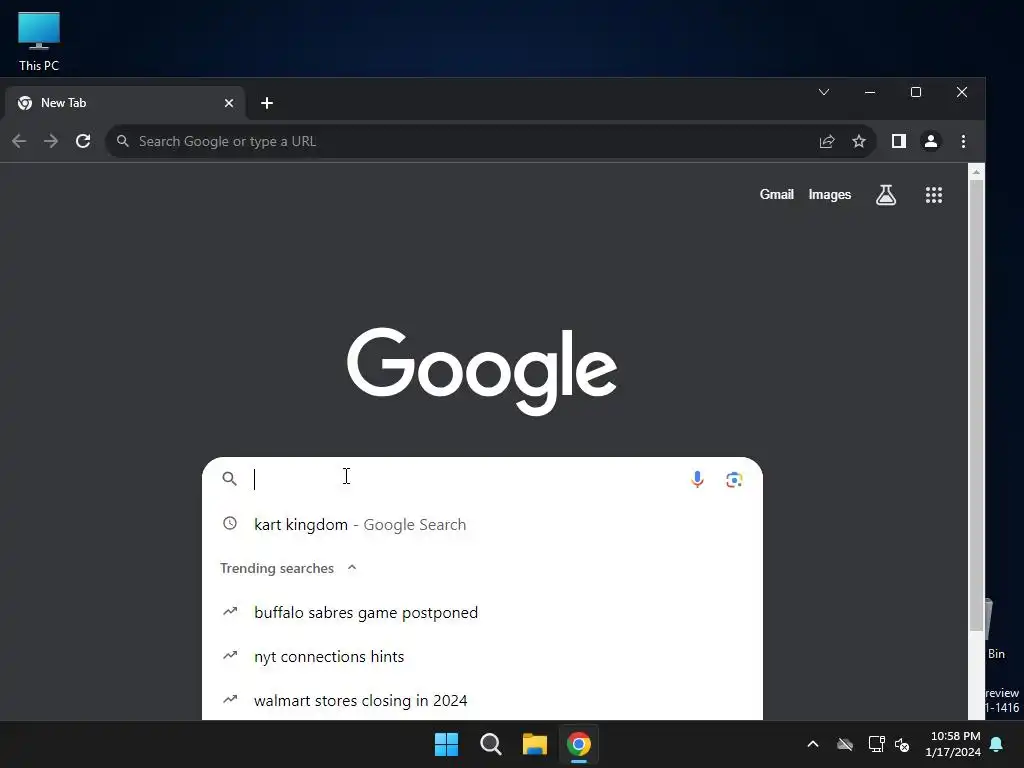Open the taskbar clock and date
The width and height of the screenshot is (1024, 768).
tap(953, 744)
